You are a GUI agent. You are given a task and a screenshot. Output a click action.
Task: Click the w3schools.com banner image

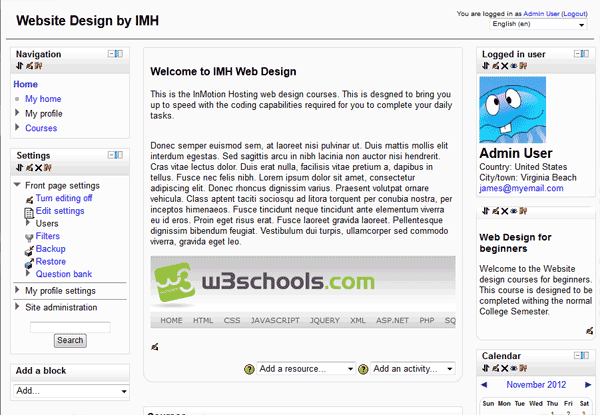click(303, 292)
